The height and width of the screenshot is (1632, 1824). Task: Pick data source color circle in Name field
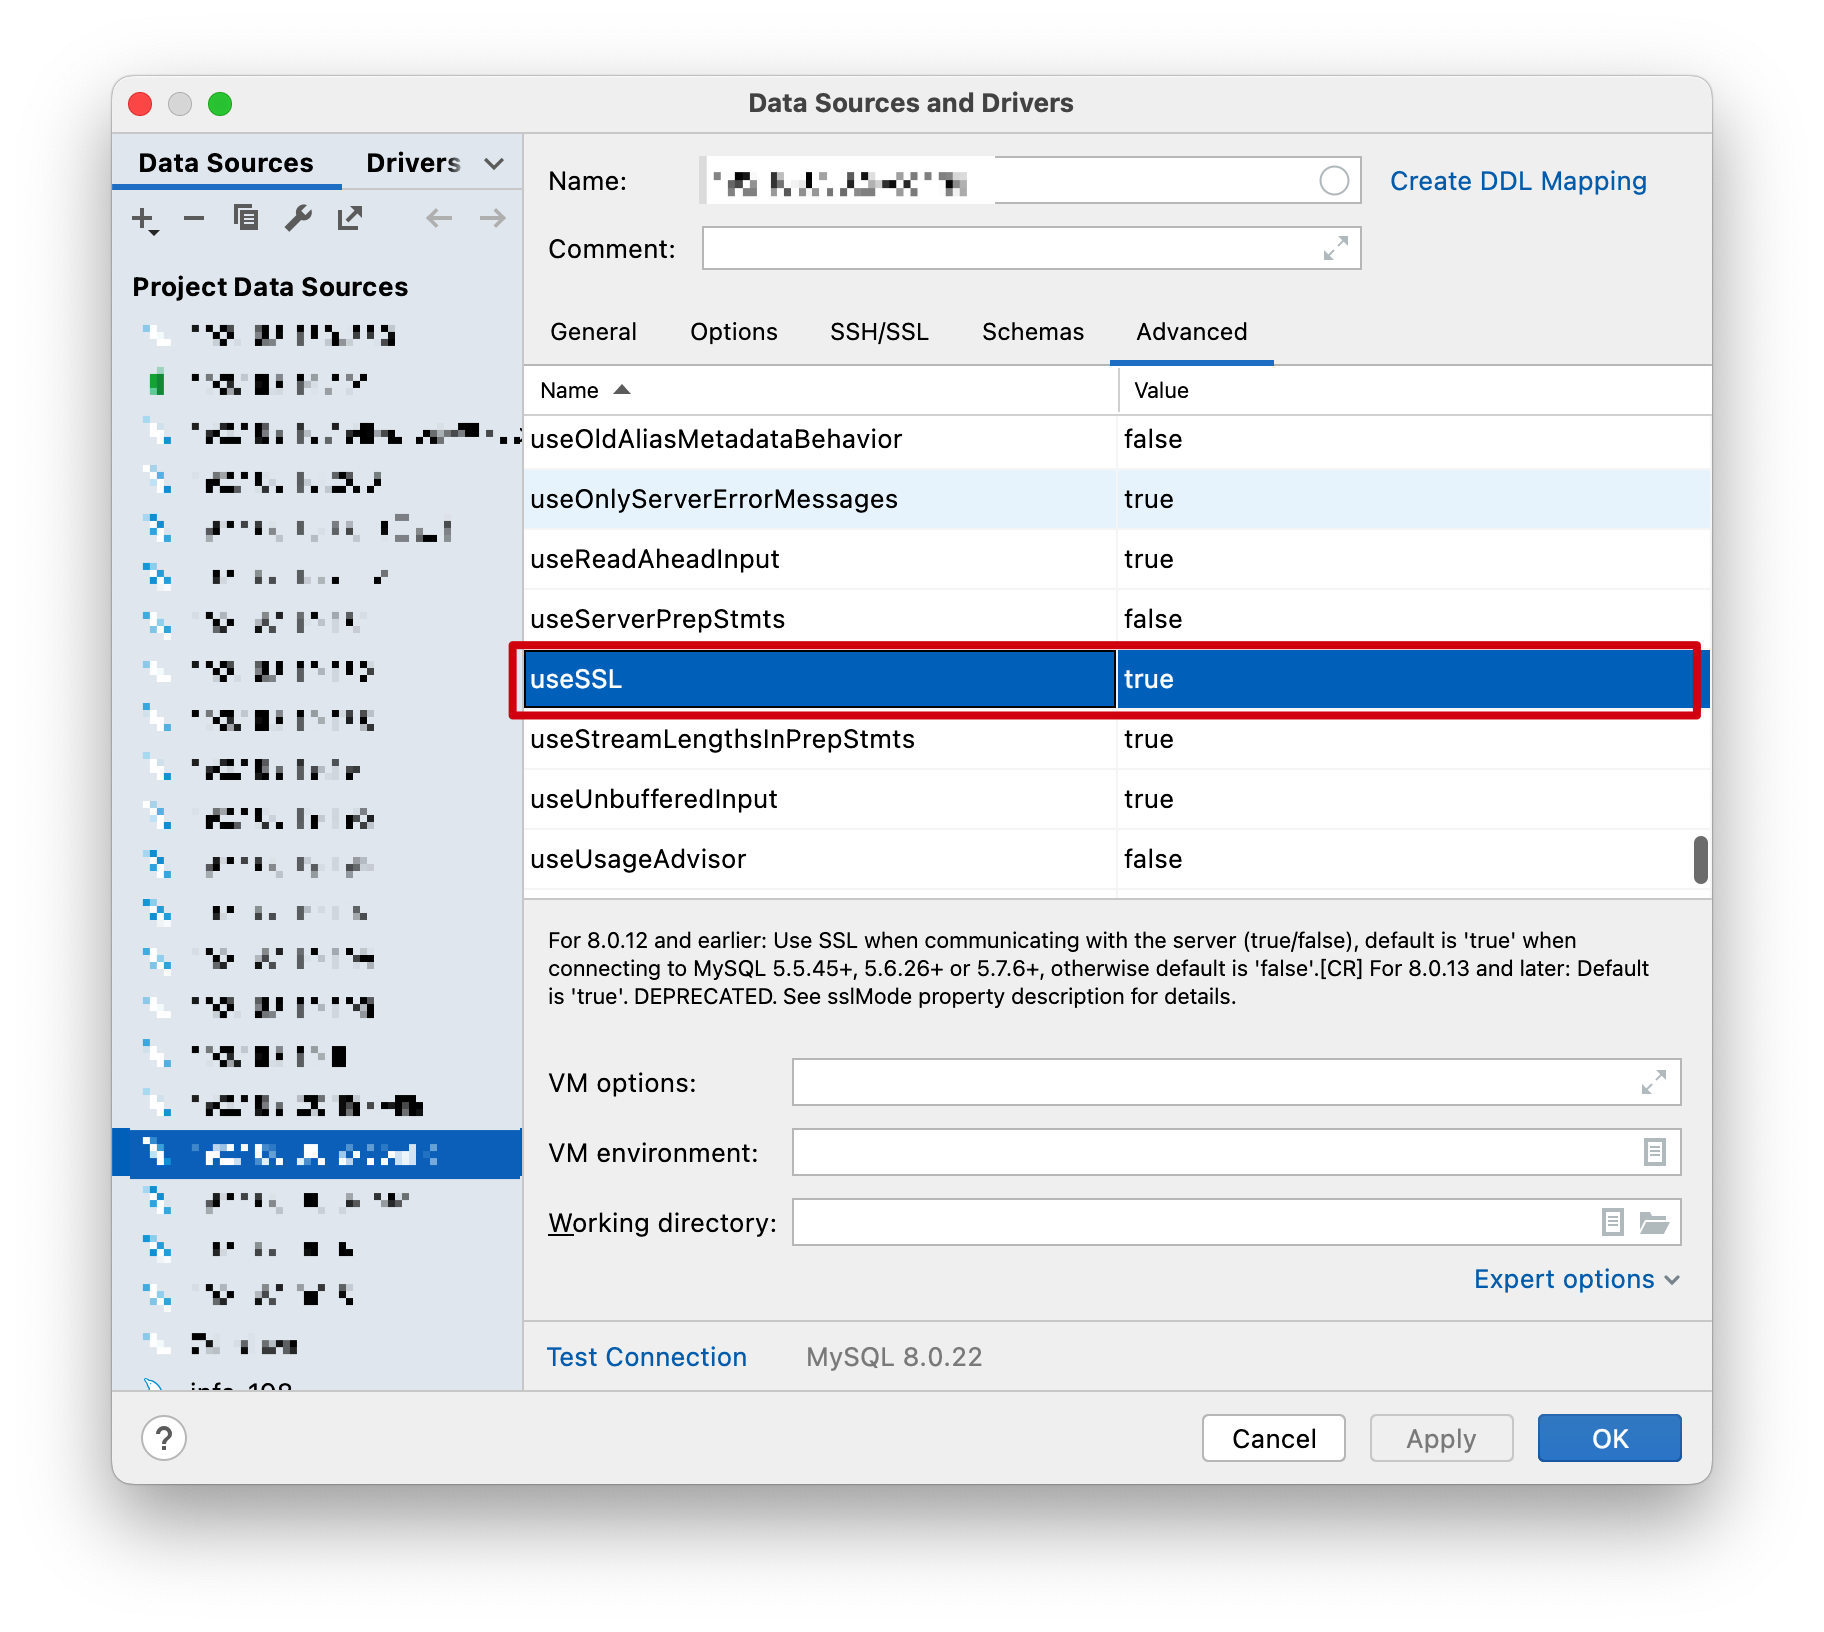(x=1334, y=181)
